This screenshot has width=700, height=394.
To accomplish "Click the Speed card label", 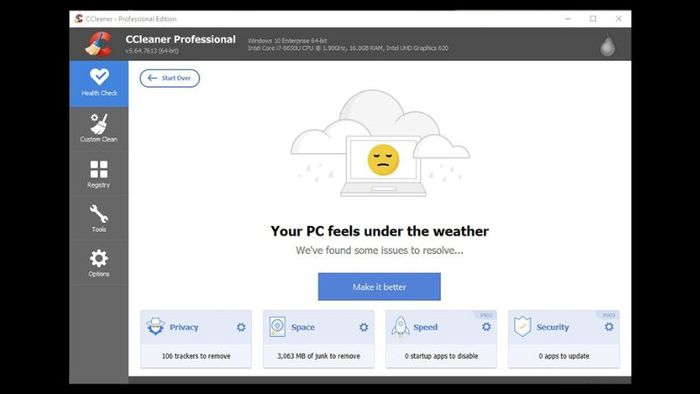I will [425, 327].
